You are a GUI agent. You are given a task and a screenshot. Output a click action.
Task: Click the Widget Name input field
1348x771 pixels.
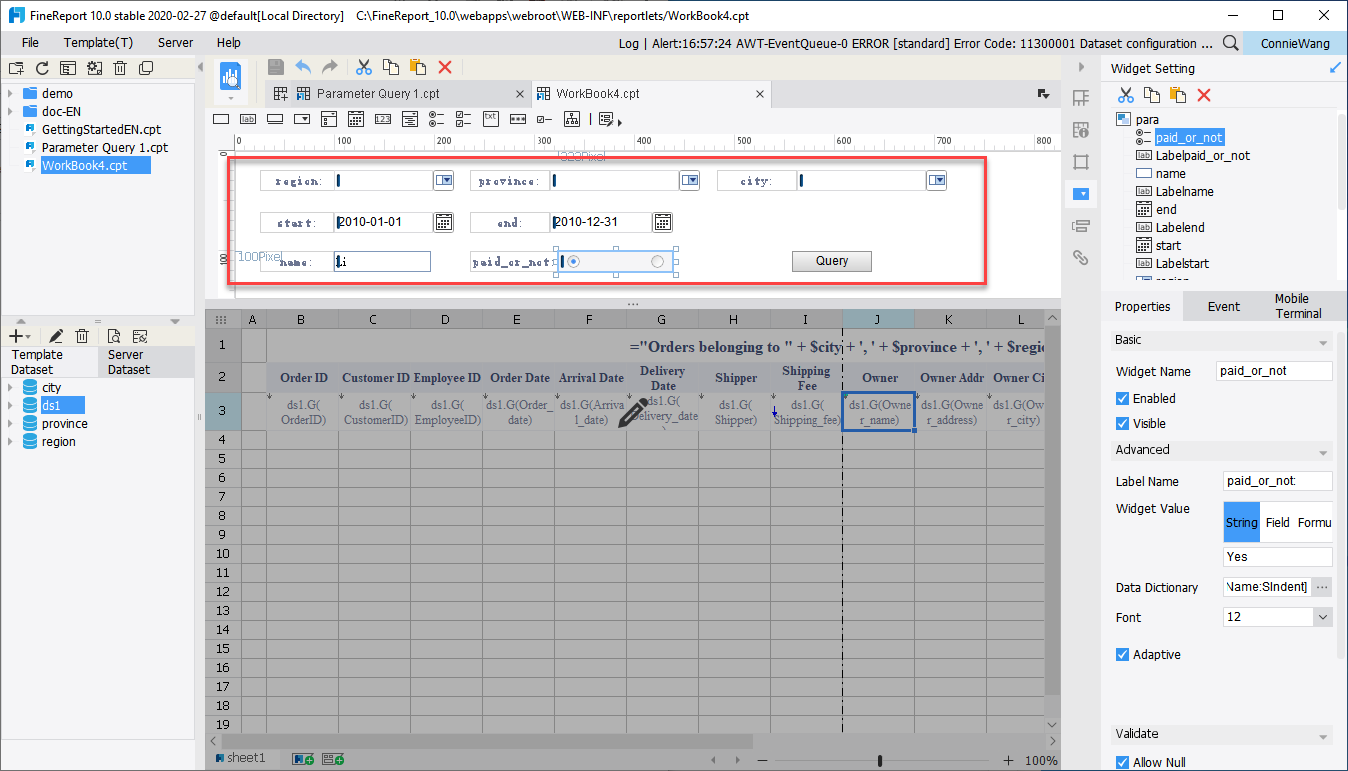pos(1275,371)
